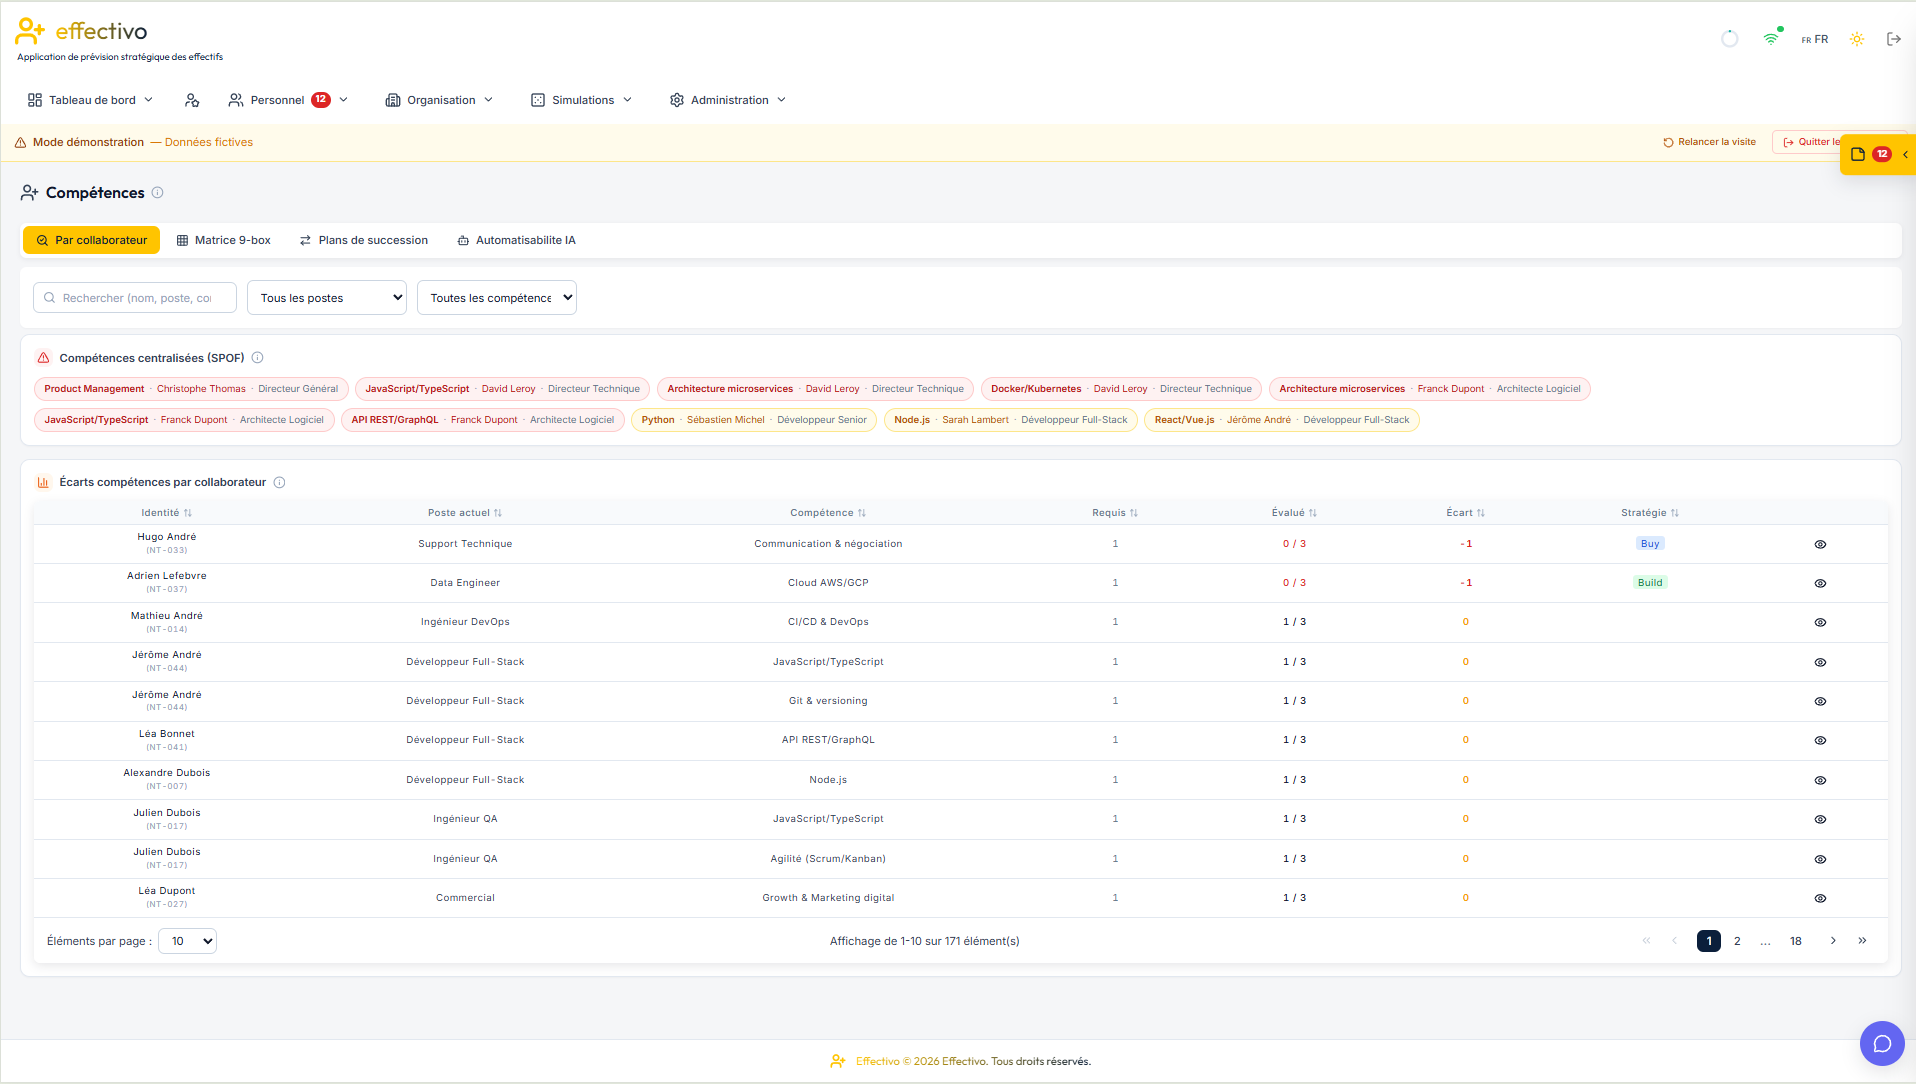The height and width of the screenshot is (1084, 1916).
Task: Switch to the Matrice 9-box tab
Action: 224,240
